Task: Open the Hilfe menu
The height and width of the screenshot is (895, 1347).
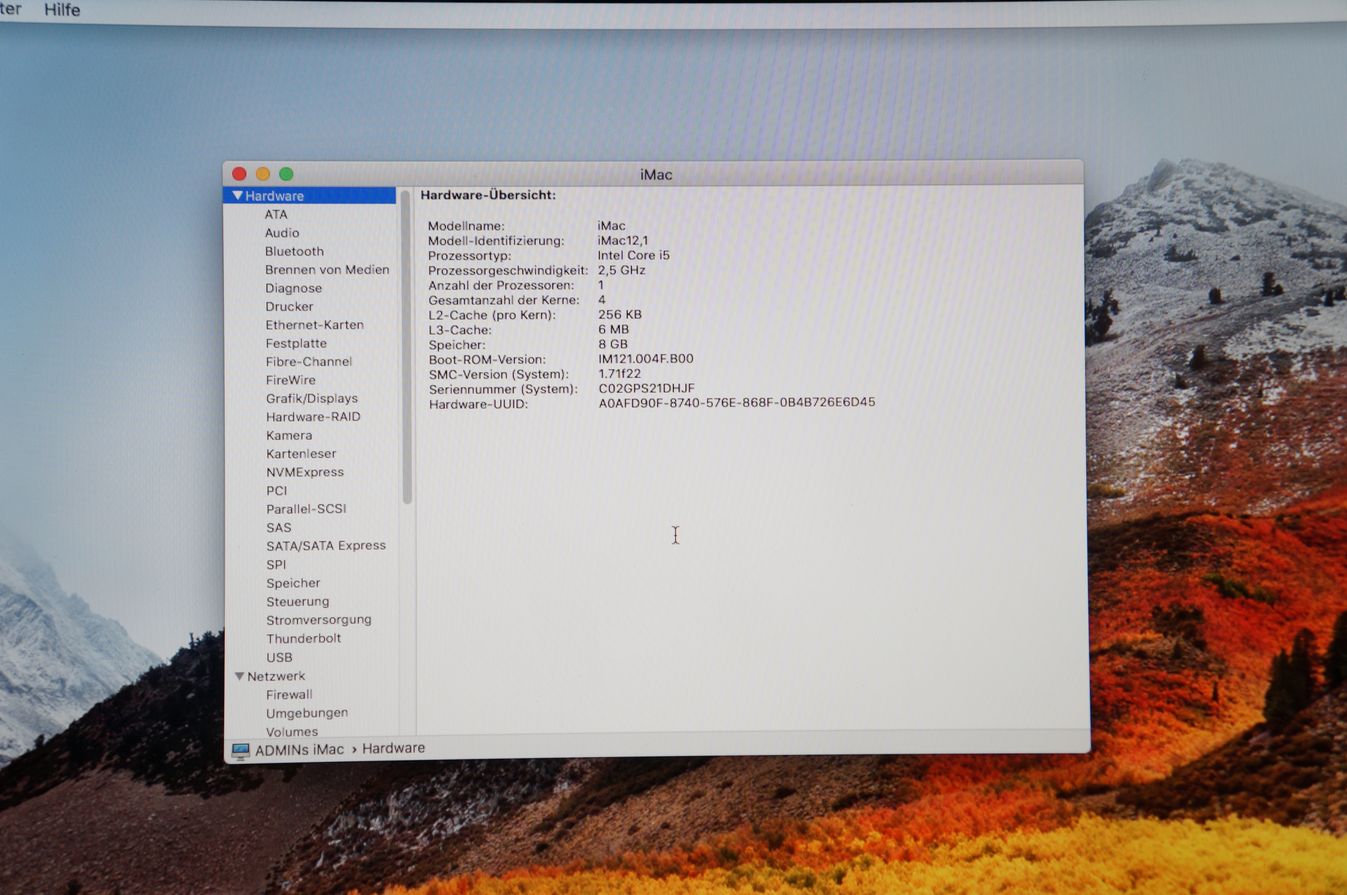Action: [x=62, y=9]
